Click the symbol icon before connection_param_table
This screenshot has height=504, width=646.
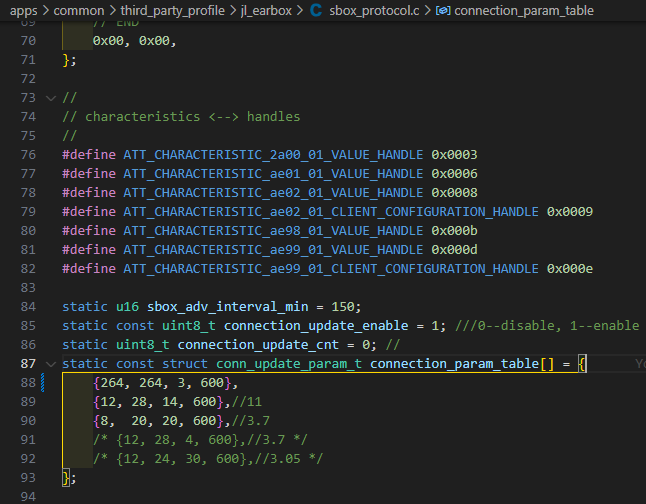[x=443, y=11]
